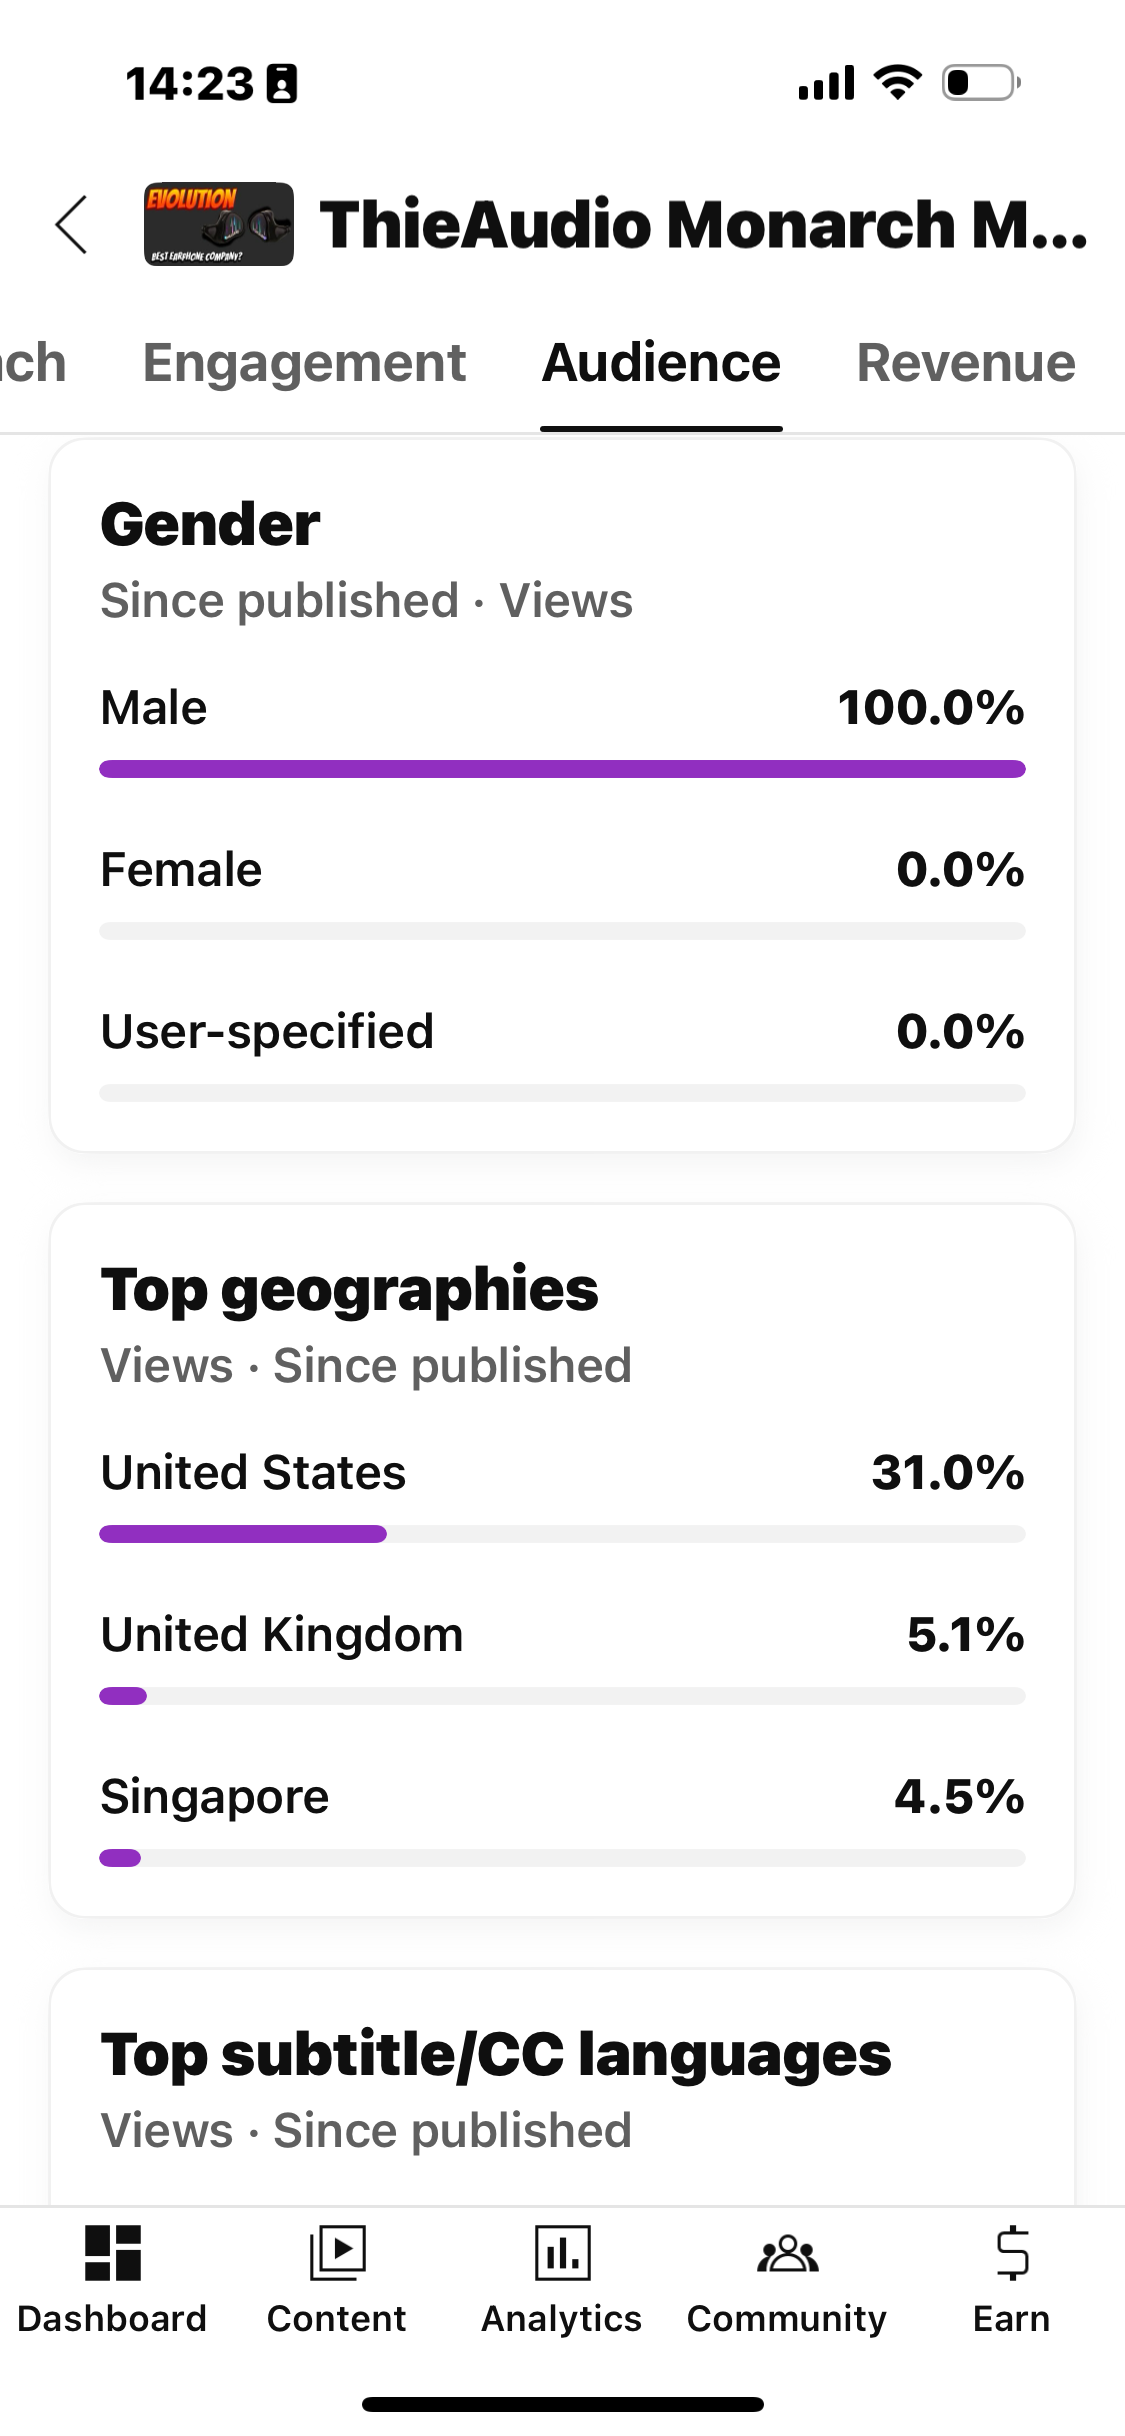This screenshot has height=2436, width=1125.
Task: Tap the battery status icon
Action: click(981, 82)
